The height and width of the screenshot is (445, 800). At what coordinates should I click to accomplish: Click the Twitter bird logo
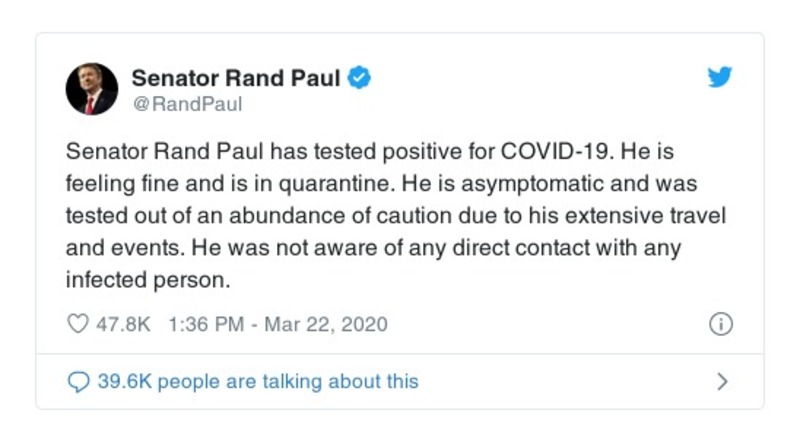coord(720,77)
